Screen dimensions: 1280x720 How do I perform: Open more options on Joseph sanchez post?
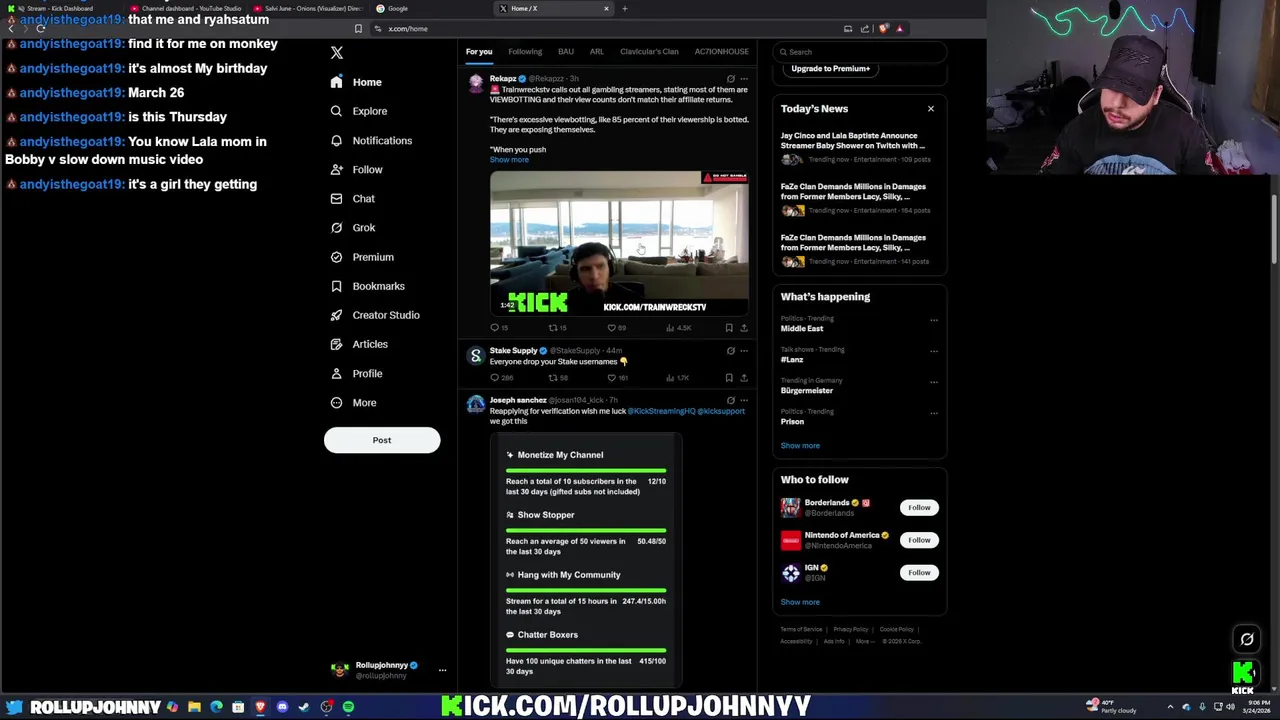(x=743, y=400)
